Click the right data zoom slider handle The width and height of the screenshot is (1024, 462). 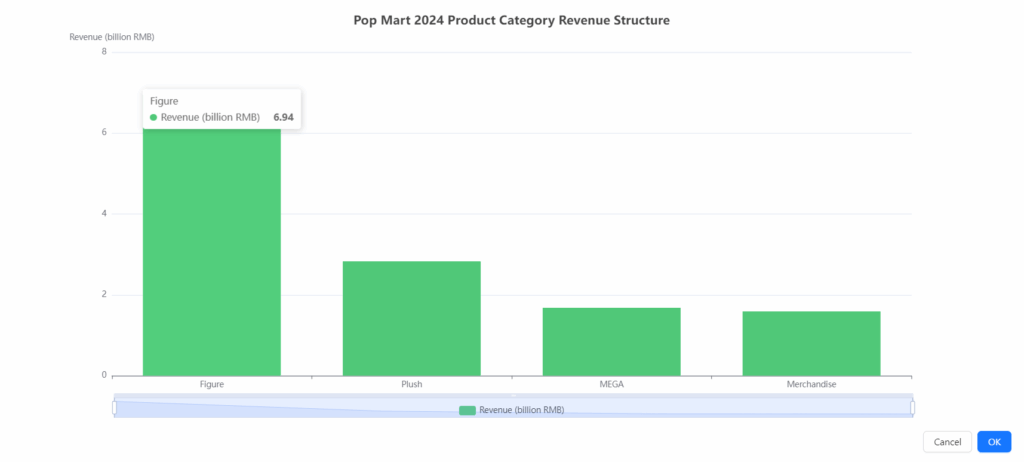pyautogui.click(x=912, y=407)
